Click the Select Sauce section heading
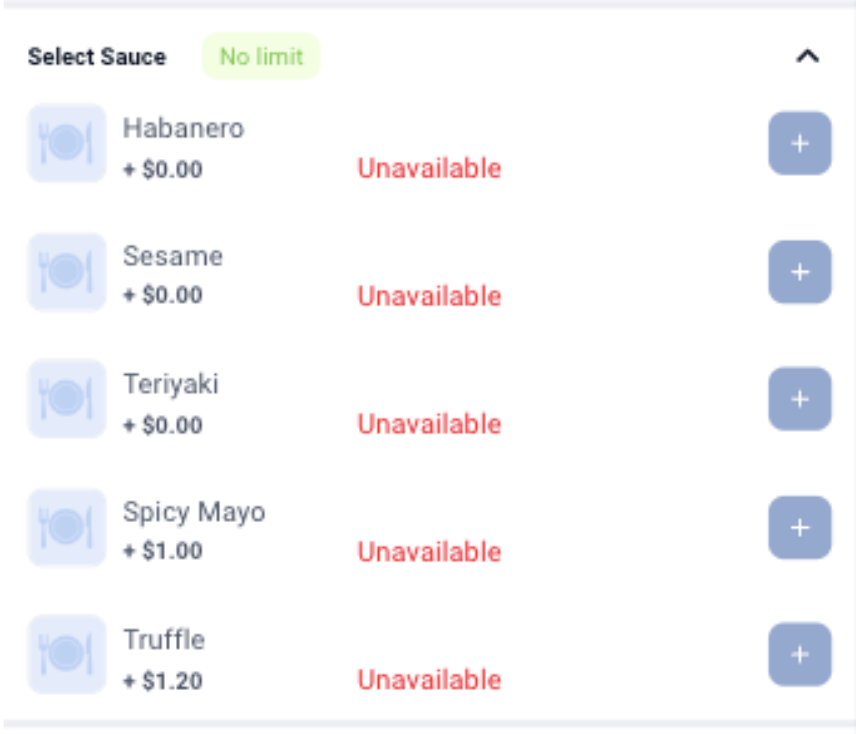856x734 pixels. 97,57
